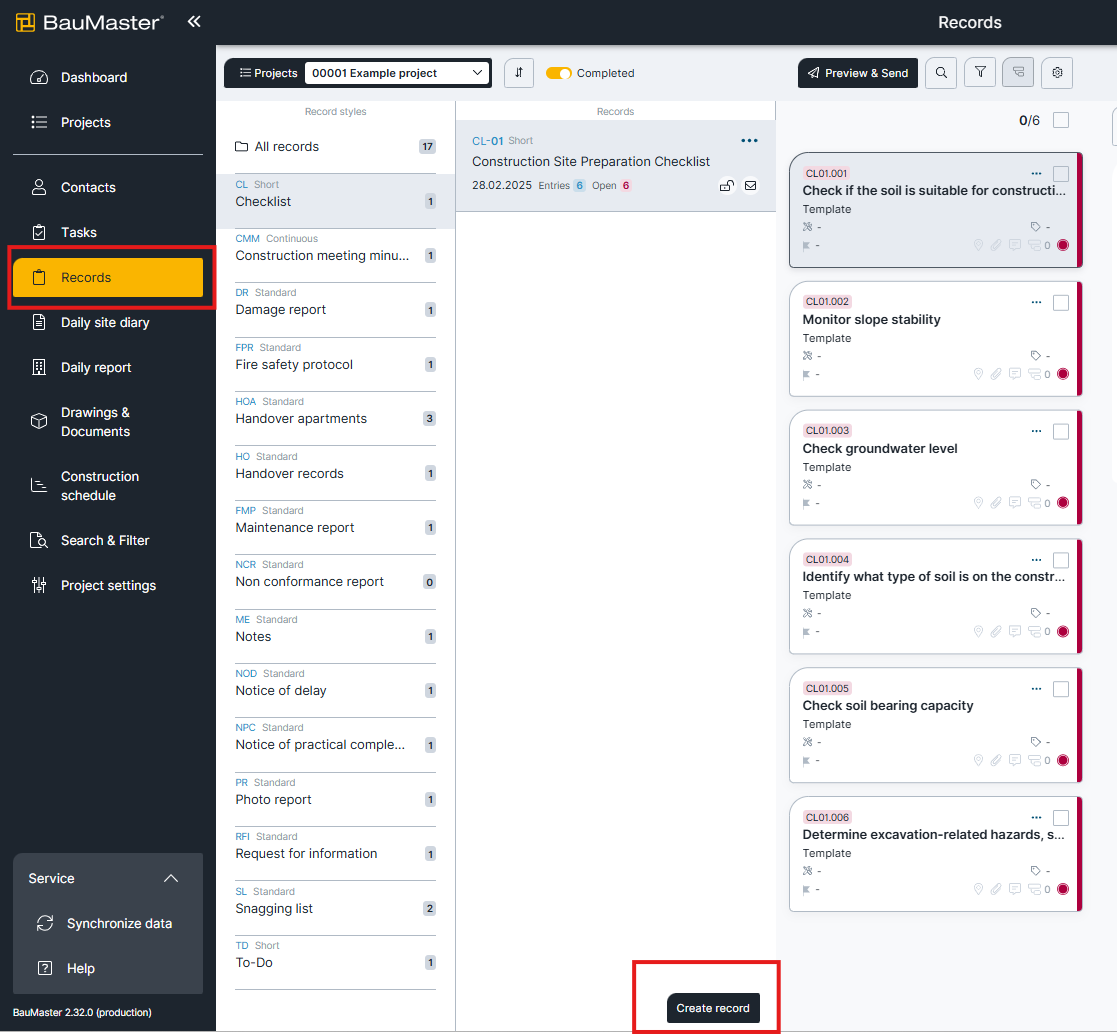Viewport: 1117px width, 1034px height.
Task: Click the sort order arrows button
Action: pyautogui.click(x=519, y=73)
